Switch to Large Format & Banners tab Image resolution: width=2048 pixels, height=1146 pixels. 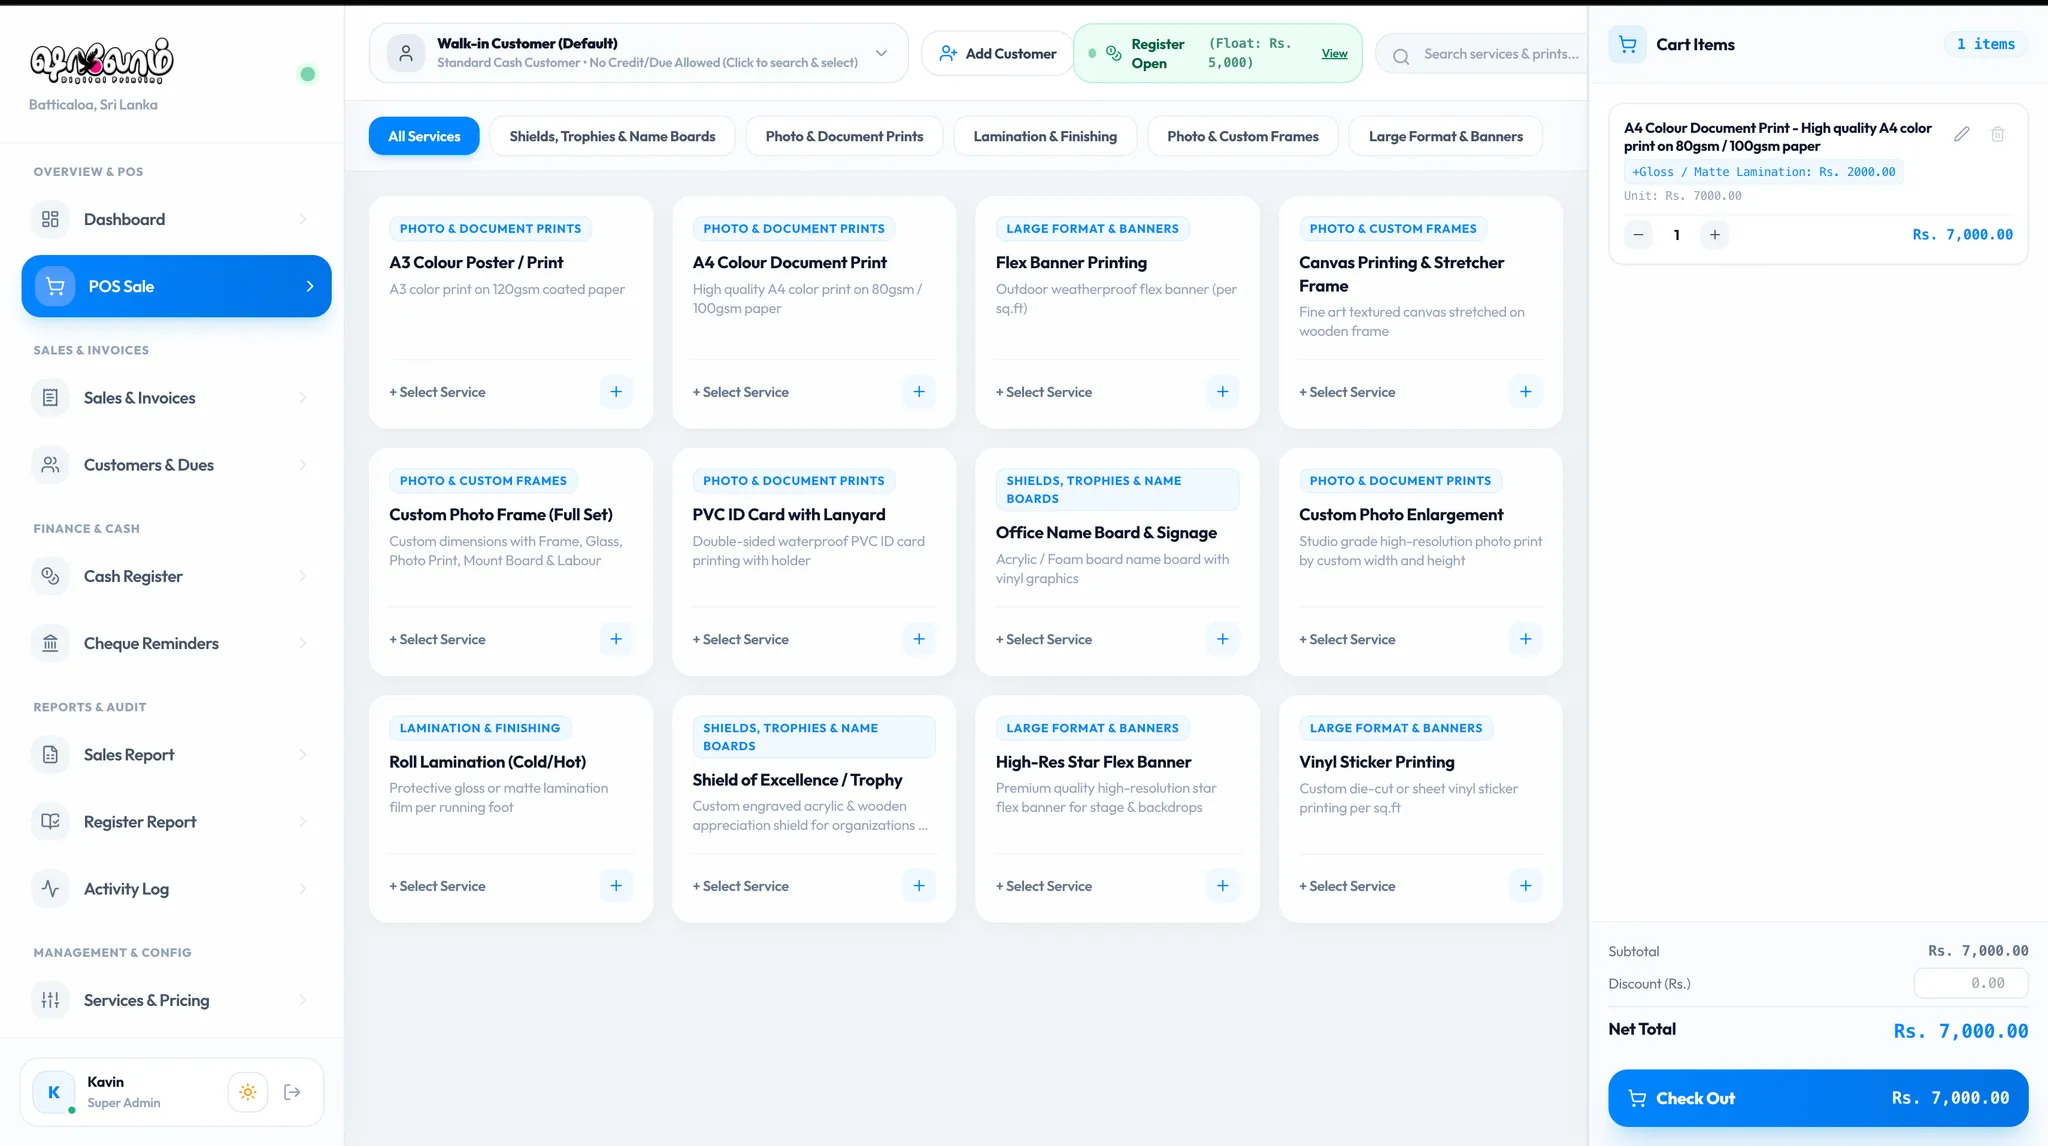(x=1445, y=136)
